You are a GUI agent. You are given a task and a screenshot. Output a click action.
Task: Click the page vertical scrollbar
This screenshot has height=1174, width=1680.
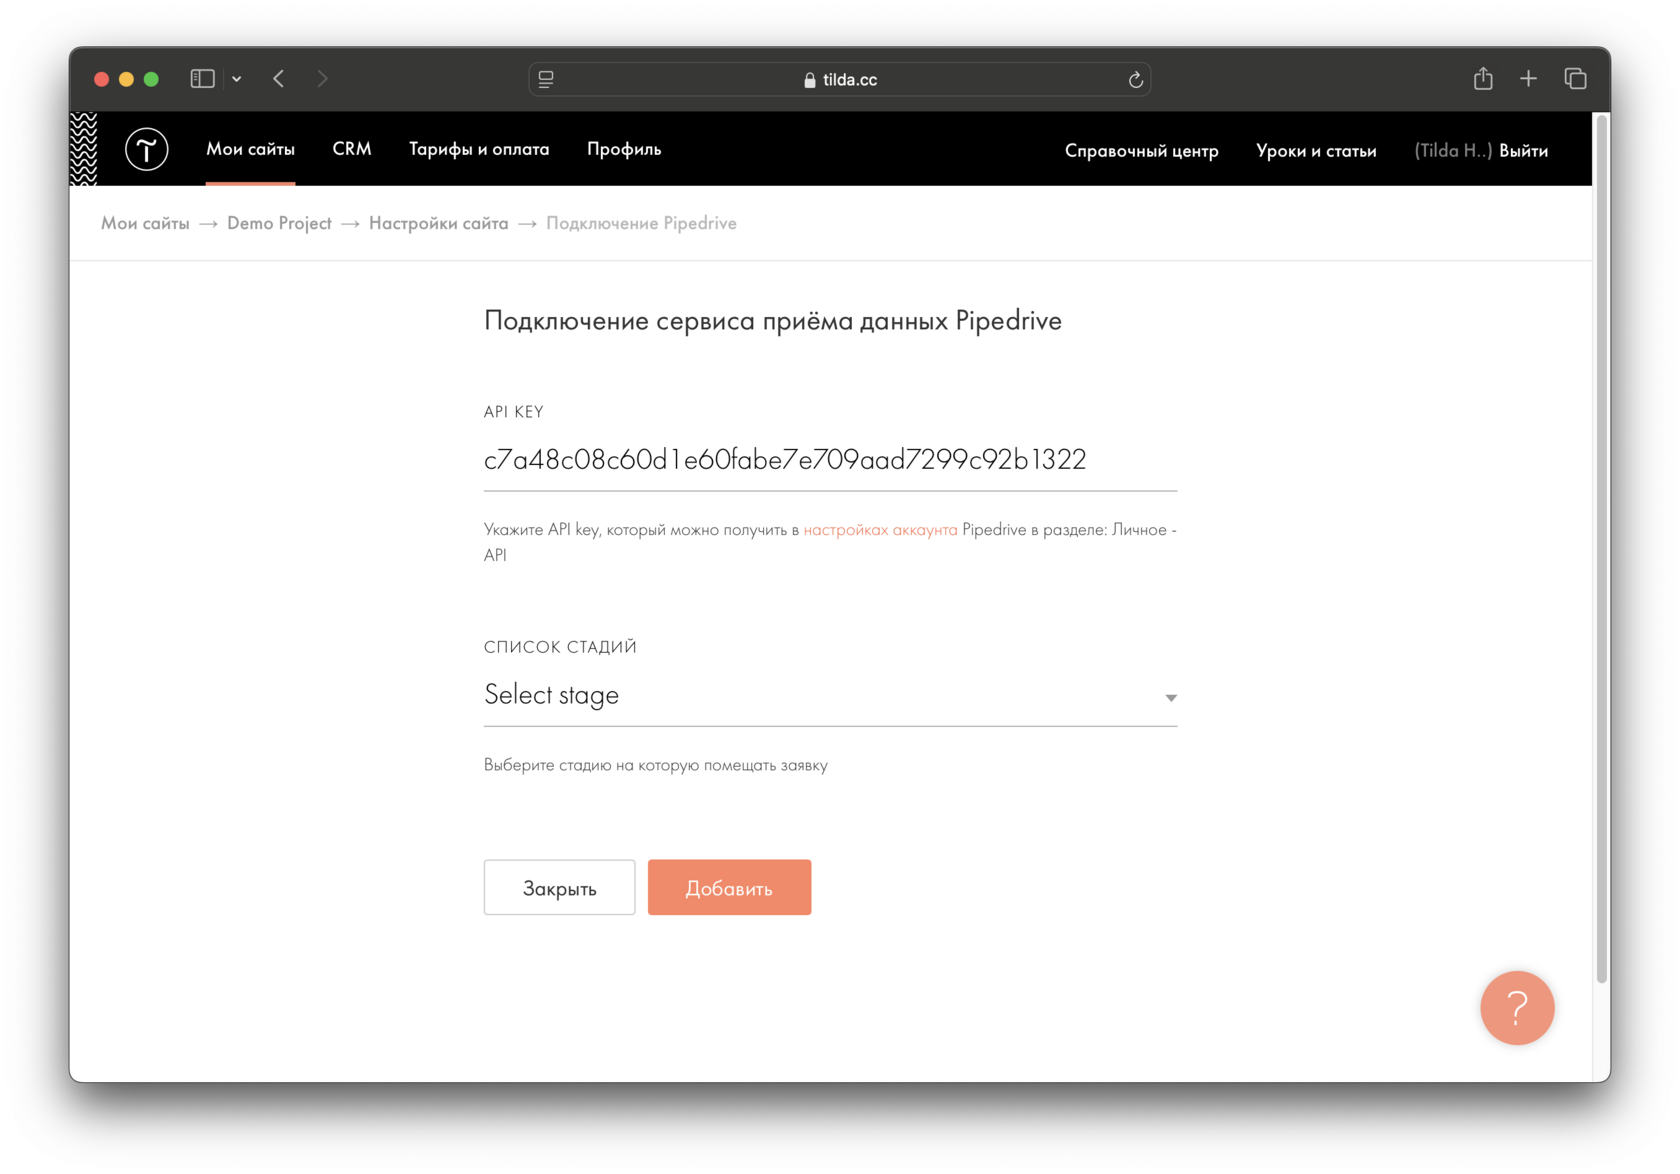[x=1602, y=548]
